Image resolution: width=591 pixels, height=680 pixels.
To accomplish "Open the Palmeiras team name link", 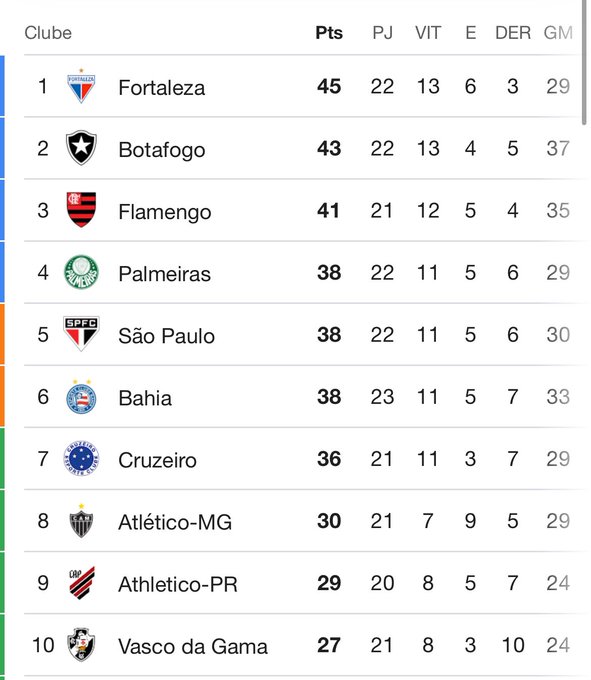I will [165, 274].
